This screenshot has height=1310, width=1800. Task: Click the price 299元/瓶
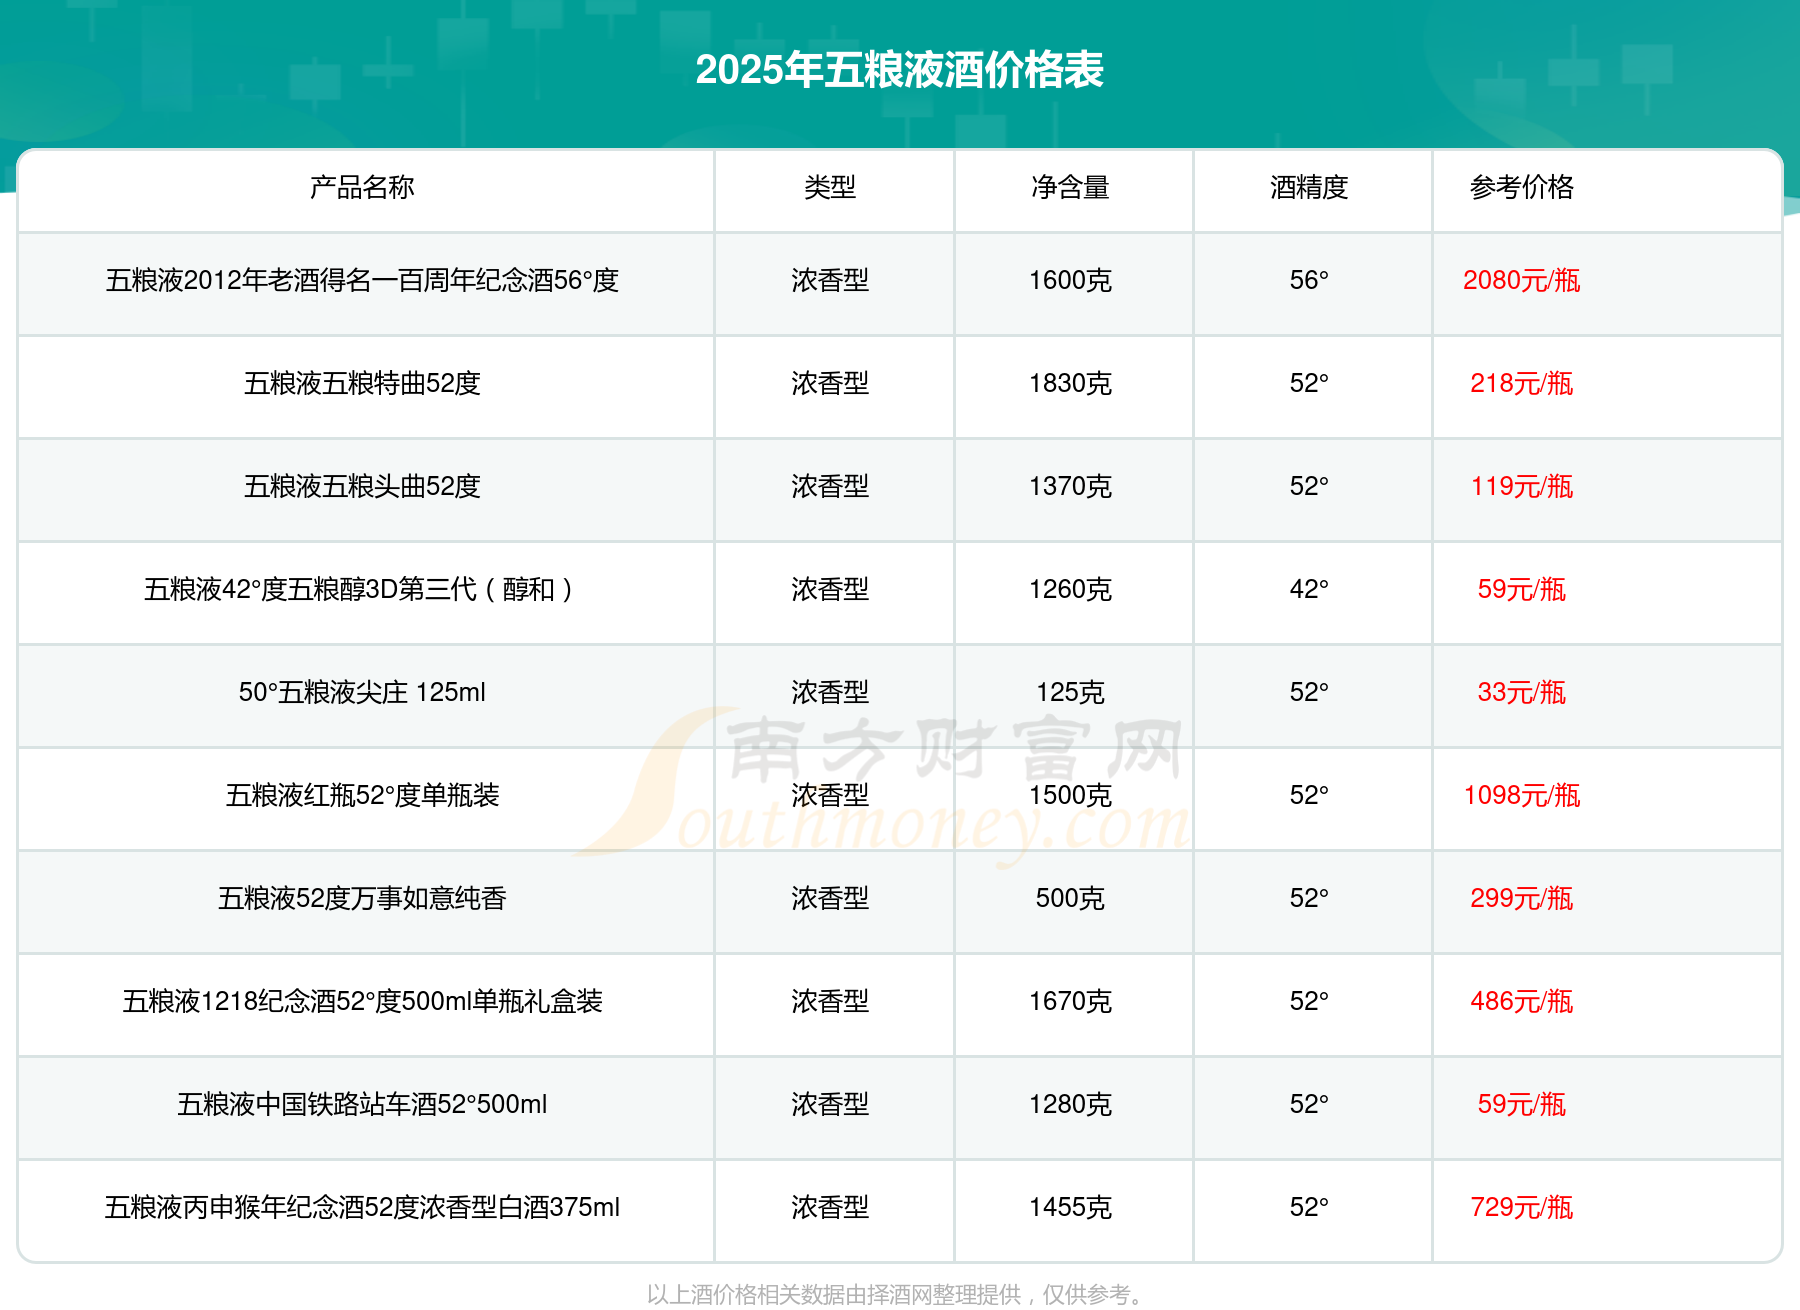coord(1522,898)
